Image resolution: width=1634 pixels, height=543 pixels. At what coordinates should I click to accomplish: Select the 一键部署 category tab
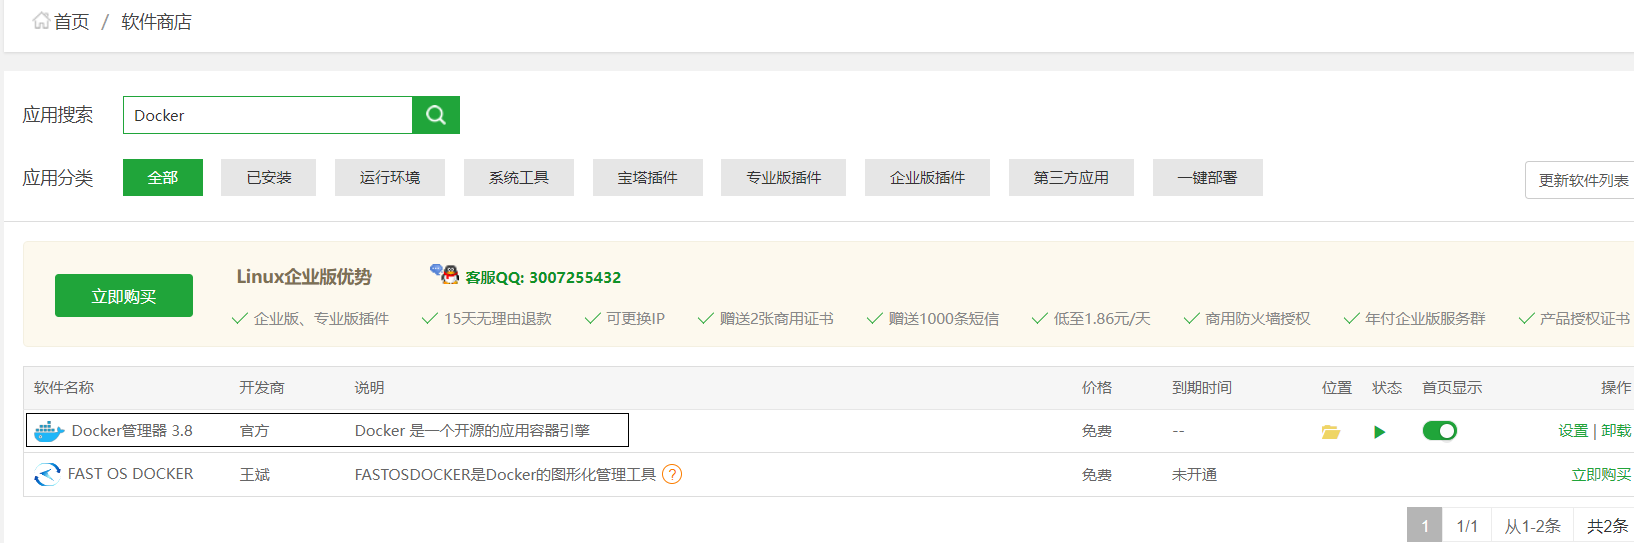[x=1208, y=177]
